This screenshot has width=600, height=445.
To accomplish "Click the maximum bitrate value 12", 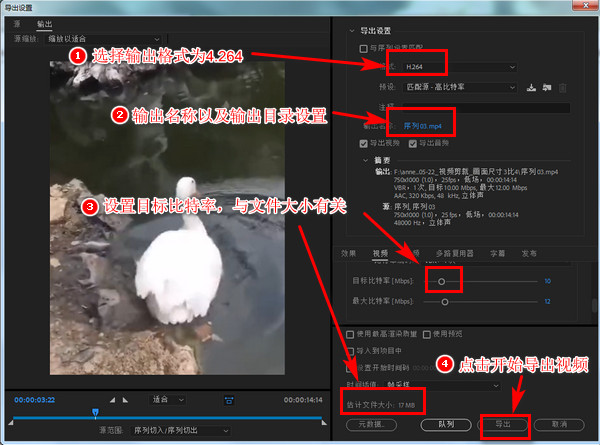I will coord(548,302).
